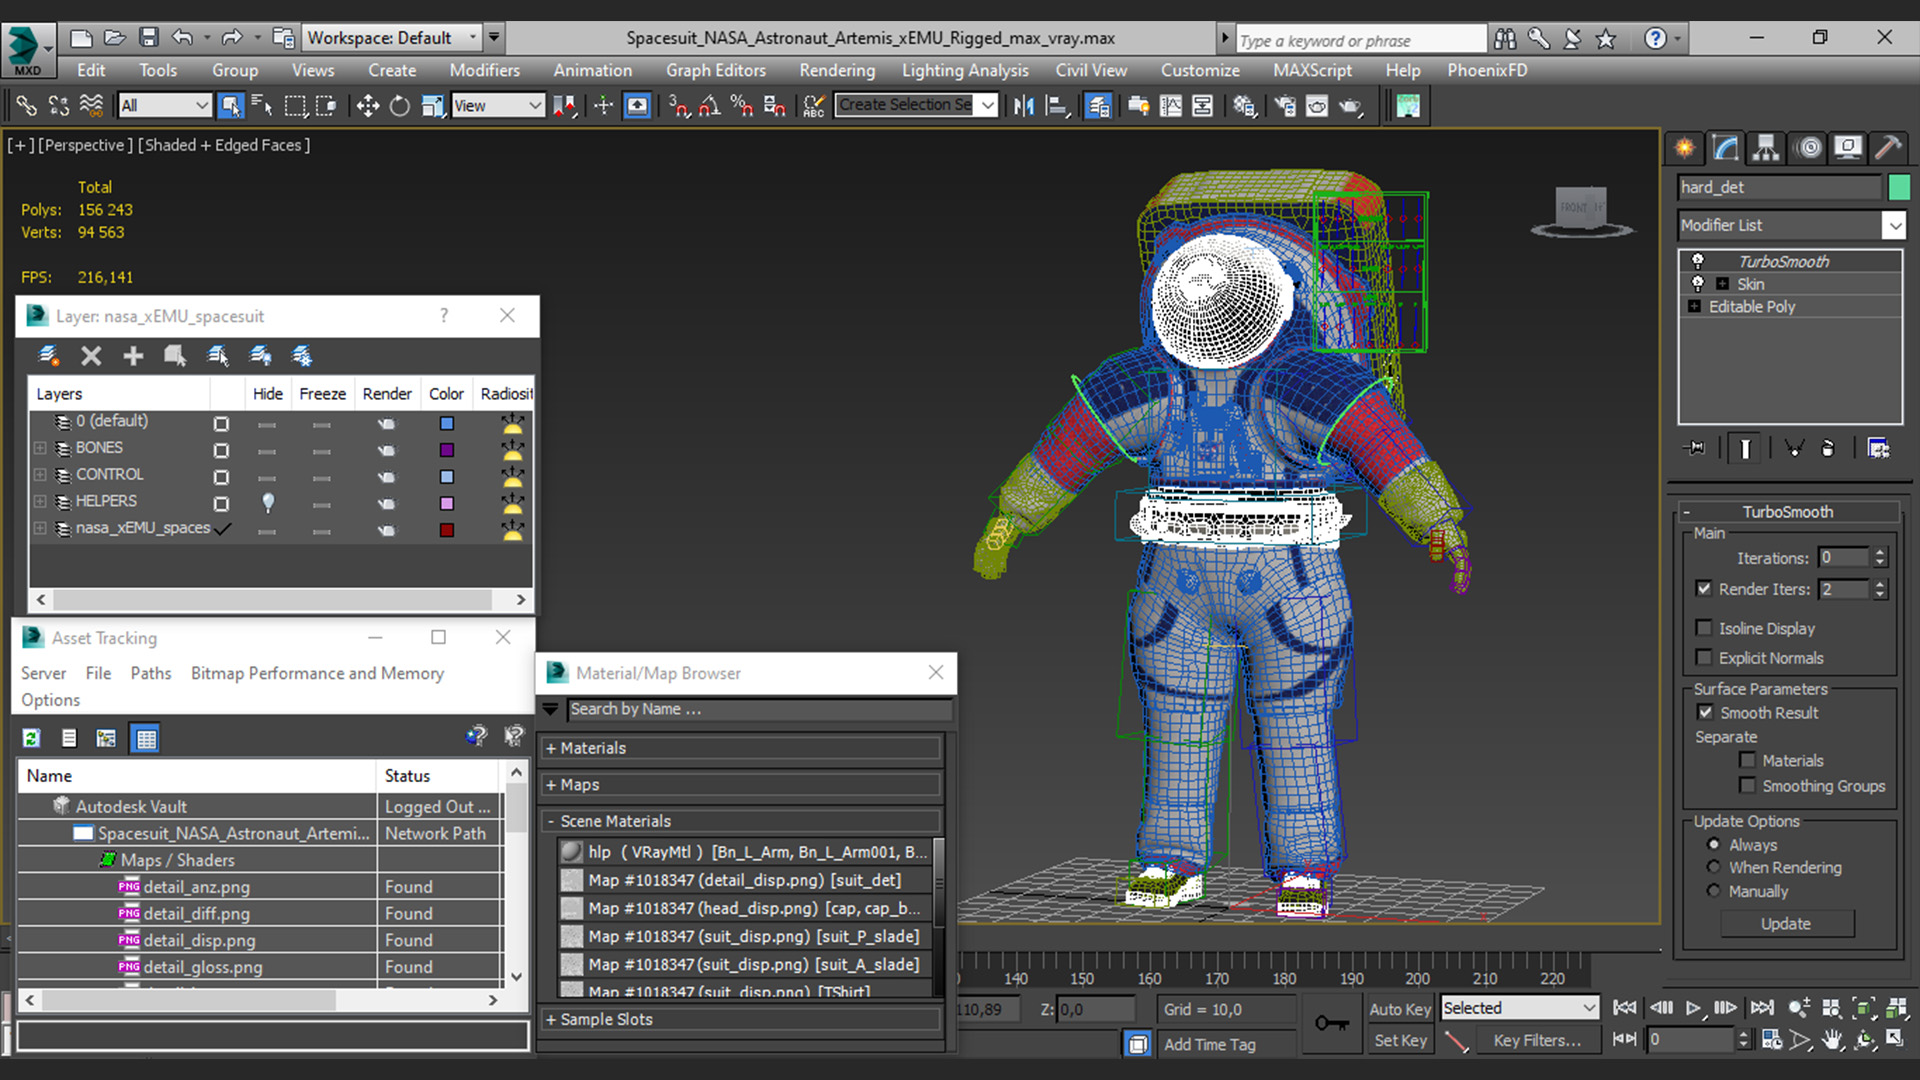
Task: Open the Utilities hammer panel tab
Action: tap(1887, 148)
